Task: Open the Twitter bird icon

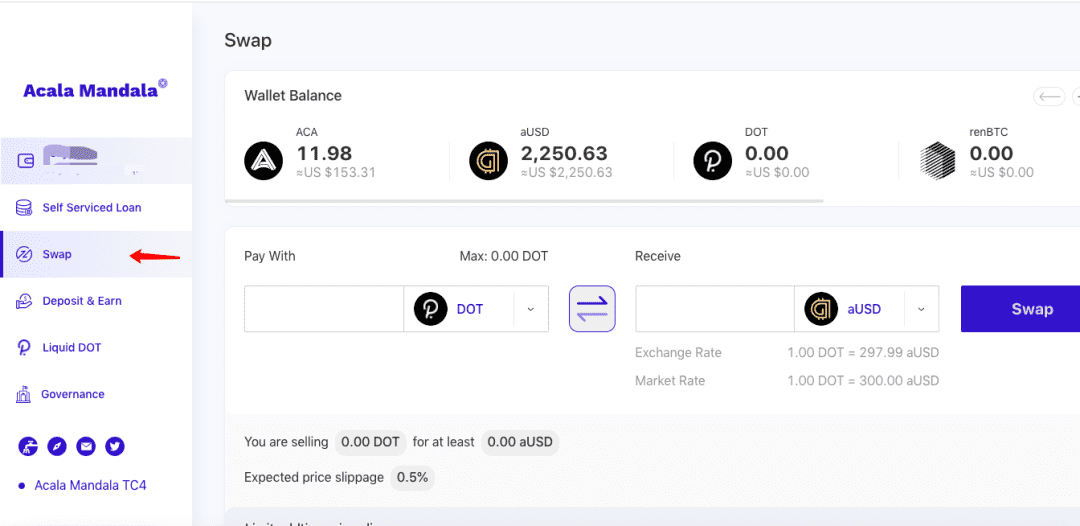Action: (x=115, y=447)
